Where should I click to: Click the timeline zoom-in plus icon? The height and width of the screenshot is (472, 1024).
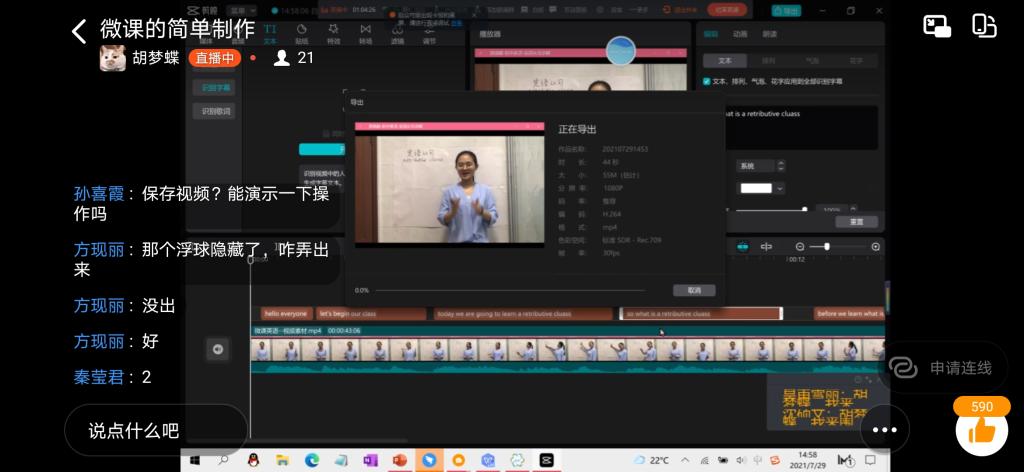pyautogui.click(x=876, y=246)
